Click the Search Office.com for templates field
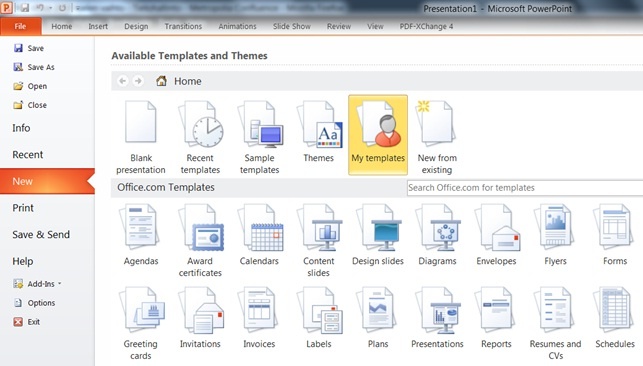 pos(525,188)
